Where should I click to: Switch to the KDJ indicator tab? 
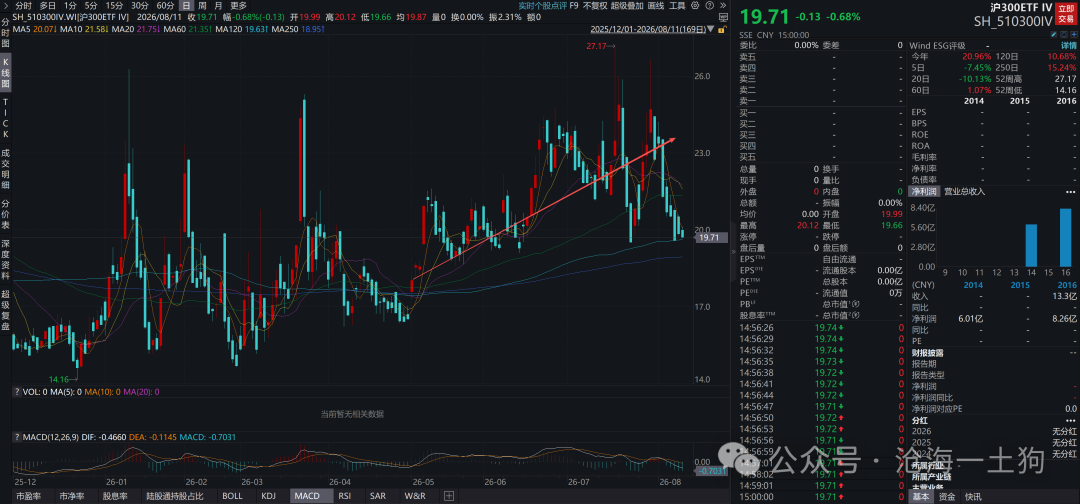coord(268,495)
